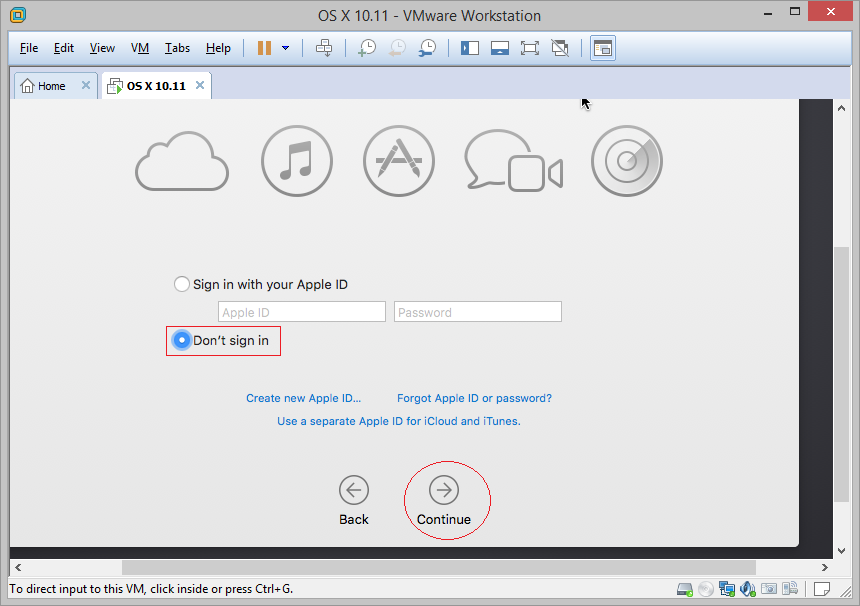Show or hide the library sidebar
Screen dimensions: 860x606
pos(469,48)
